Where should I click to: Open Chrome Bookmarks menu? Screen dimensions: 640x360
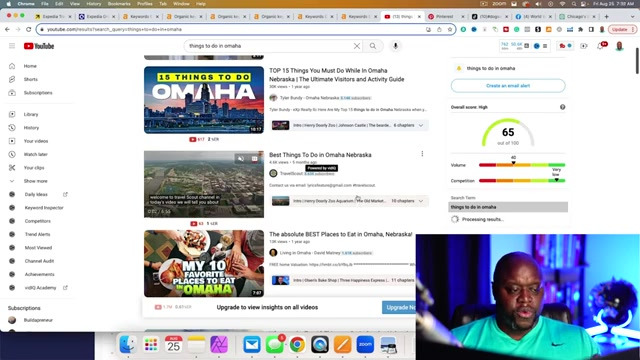[119, 4]
